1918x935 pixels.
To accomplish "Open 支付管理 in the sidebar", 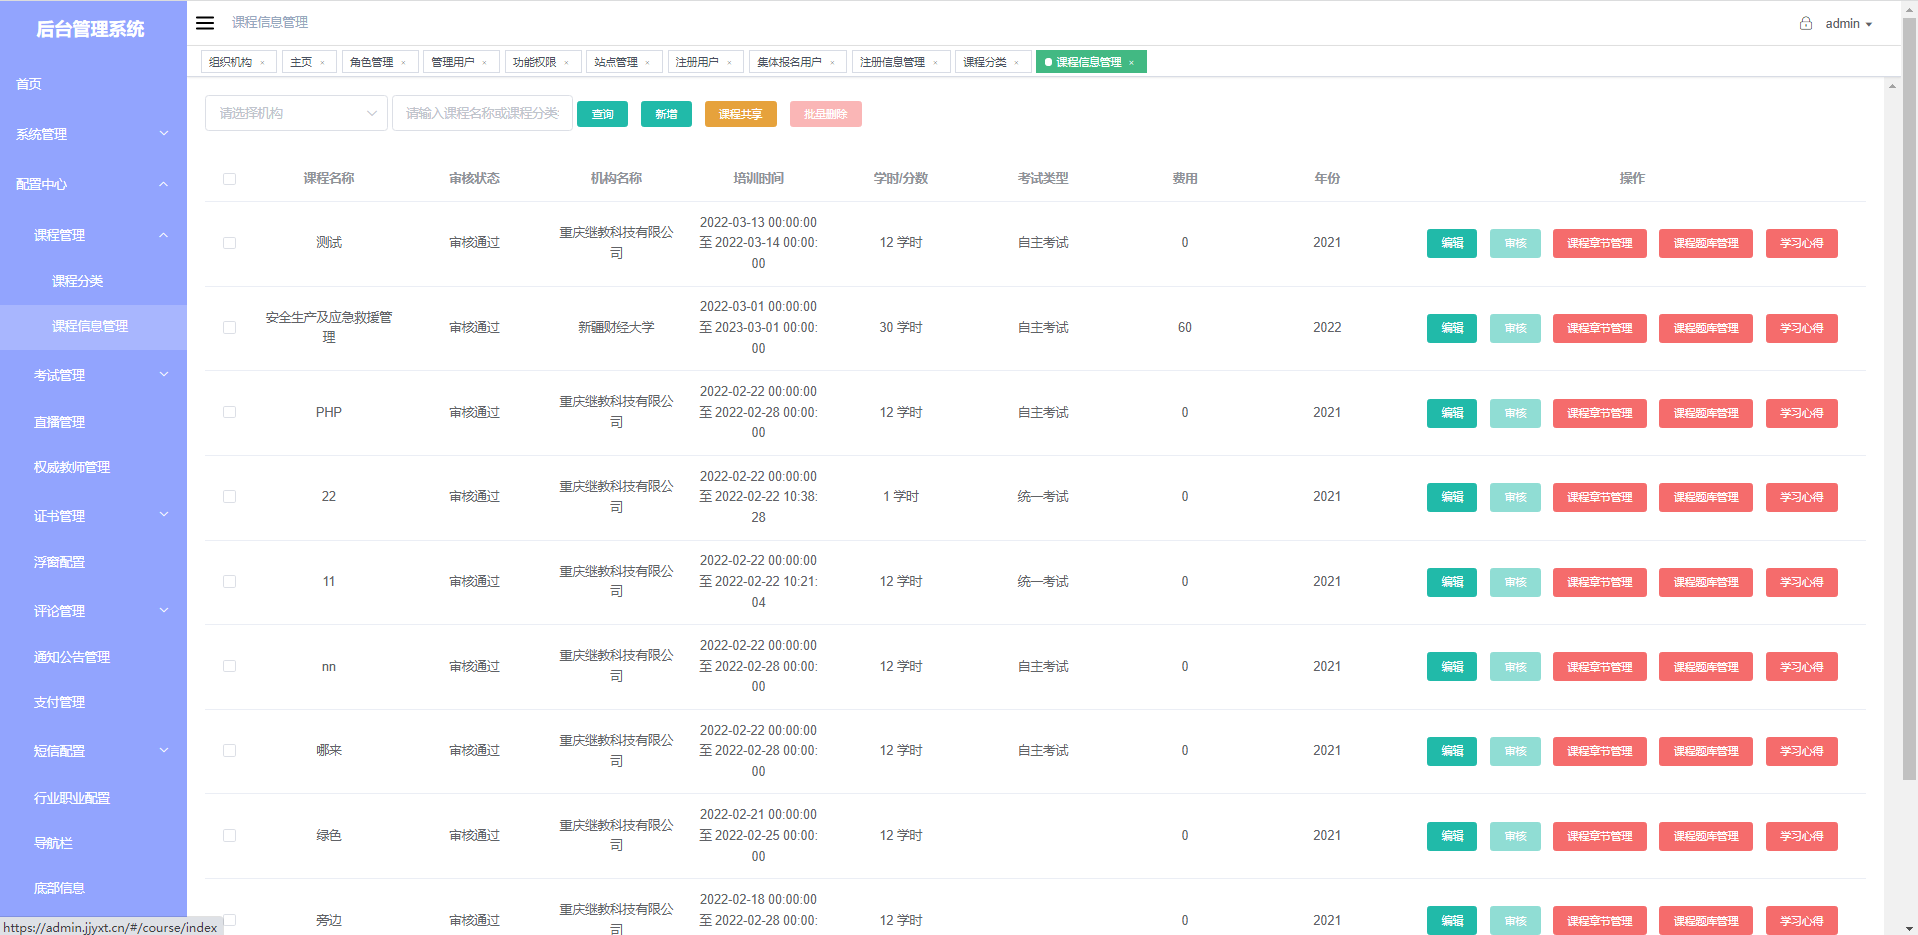I will [x=93, y=702].
